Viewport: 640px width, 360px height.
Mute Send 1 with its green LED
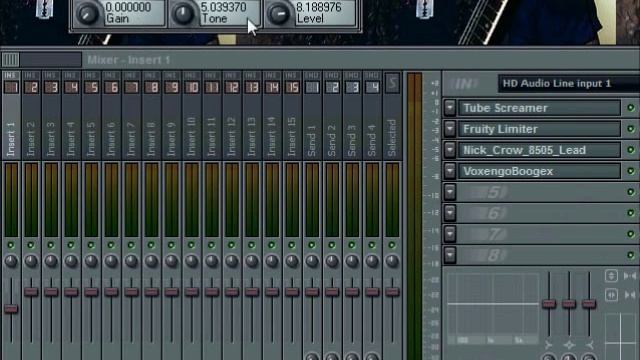click(312, 245)
